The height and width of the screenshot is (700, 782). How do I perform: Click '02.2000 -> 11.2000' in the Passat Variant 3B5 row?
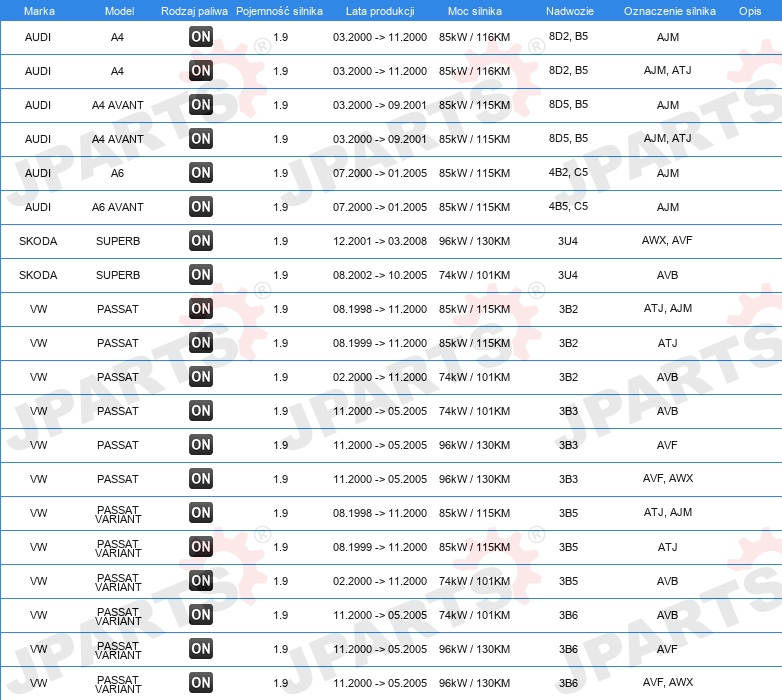pyautogui.click(x=380, y=581)
